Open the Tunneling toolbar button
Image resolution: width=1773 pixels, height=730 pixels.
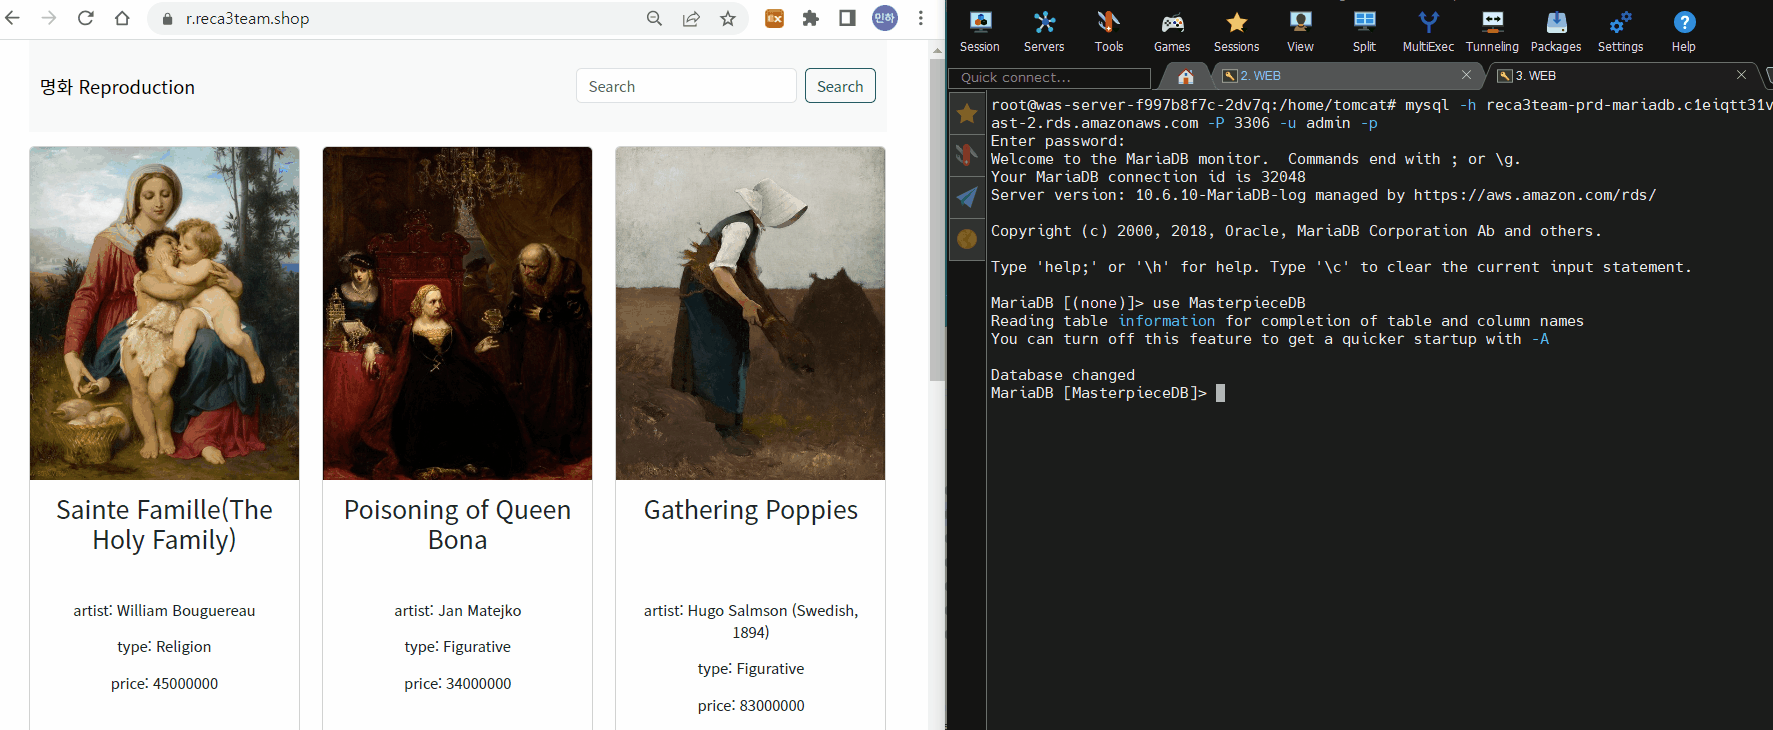tap(1492, 31)
